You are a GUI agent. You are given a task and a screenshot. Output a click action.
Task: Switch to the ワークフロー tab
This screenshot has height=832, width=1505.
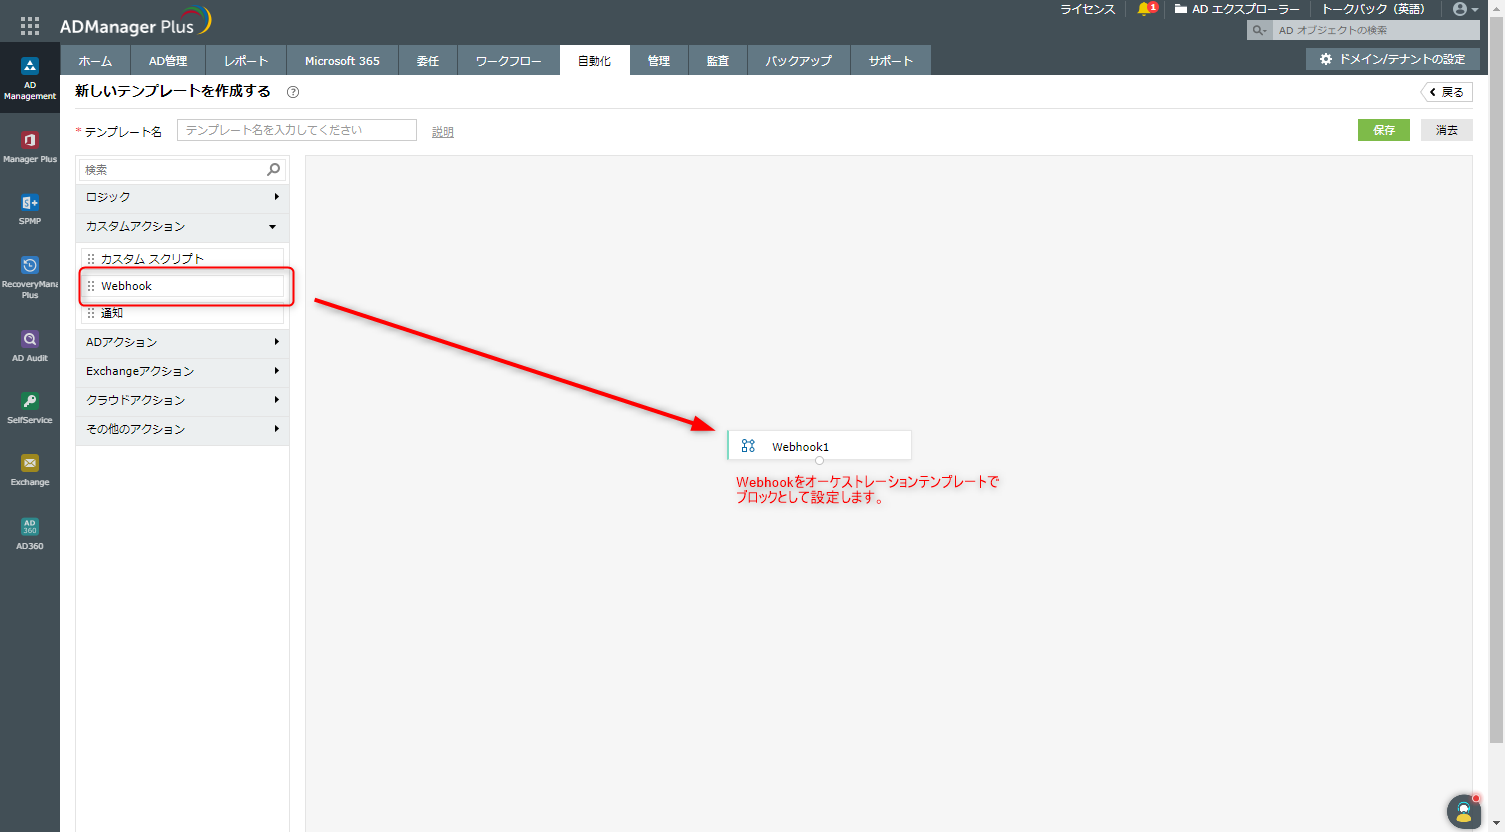(x=509, y=61)
